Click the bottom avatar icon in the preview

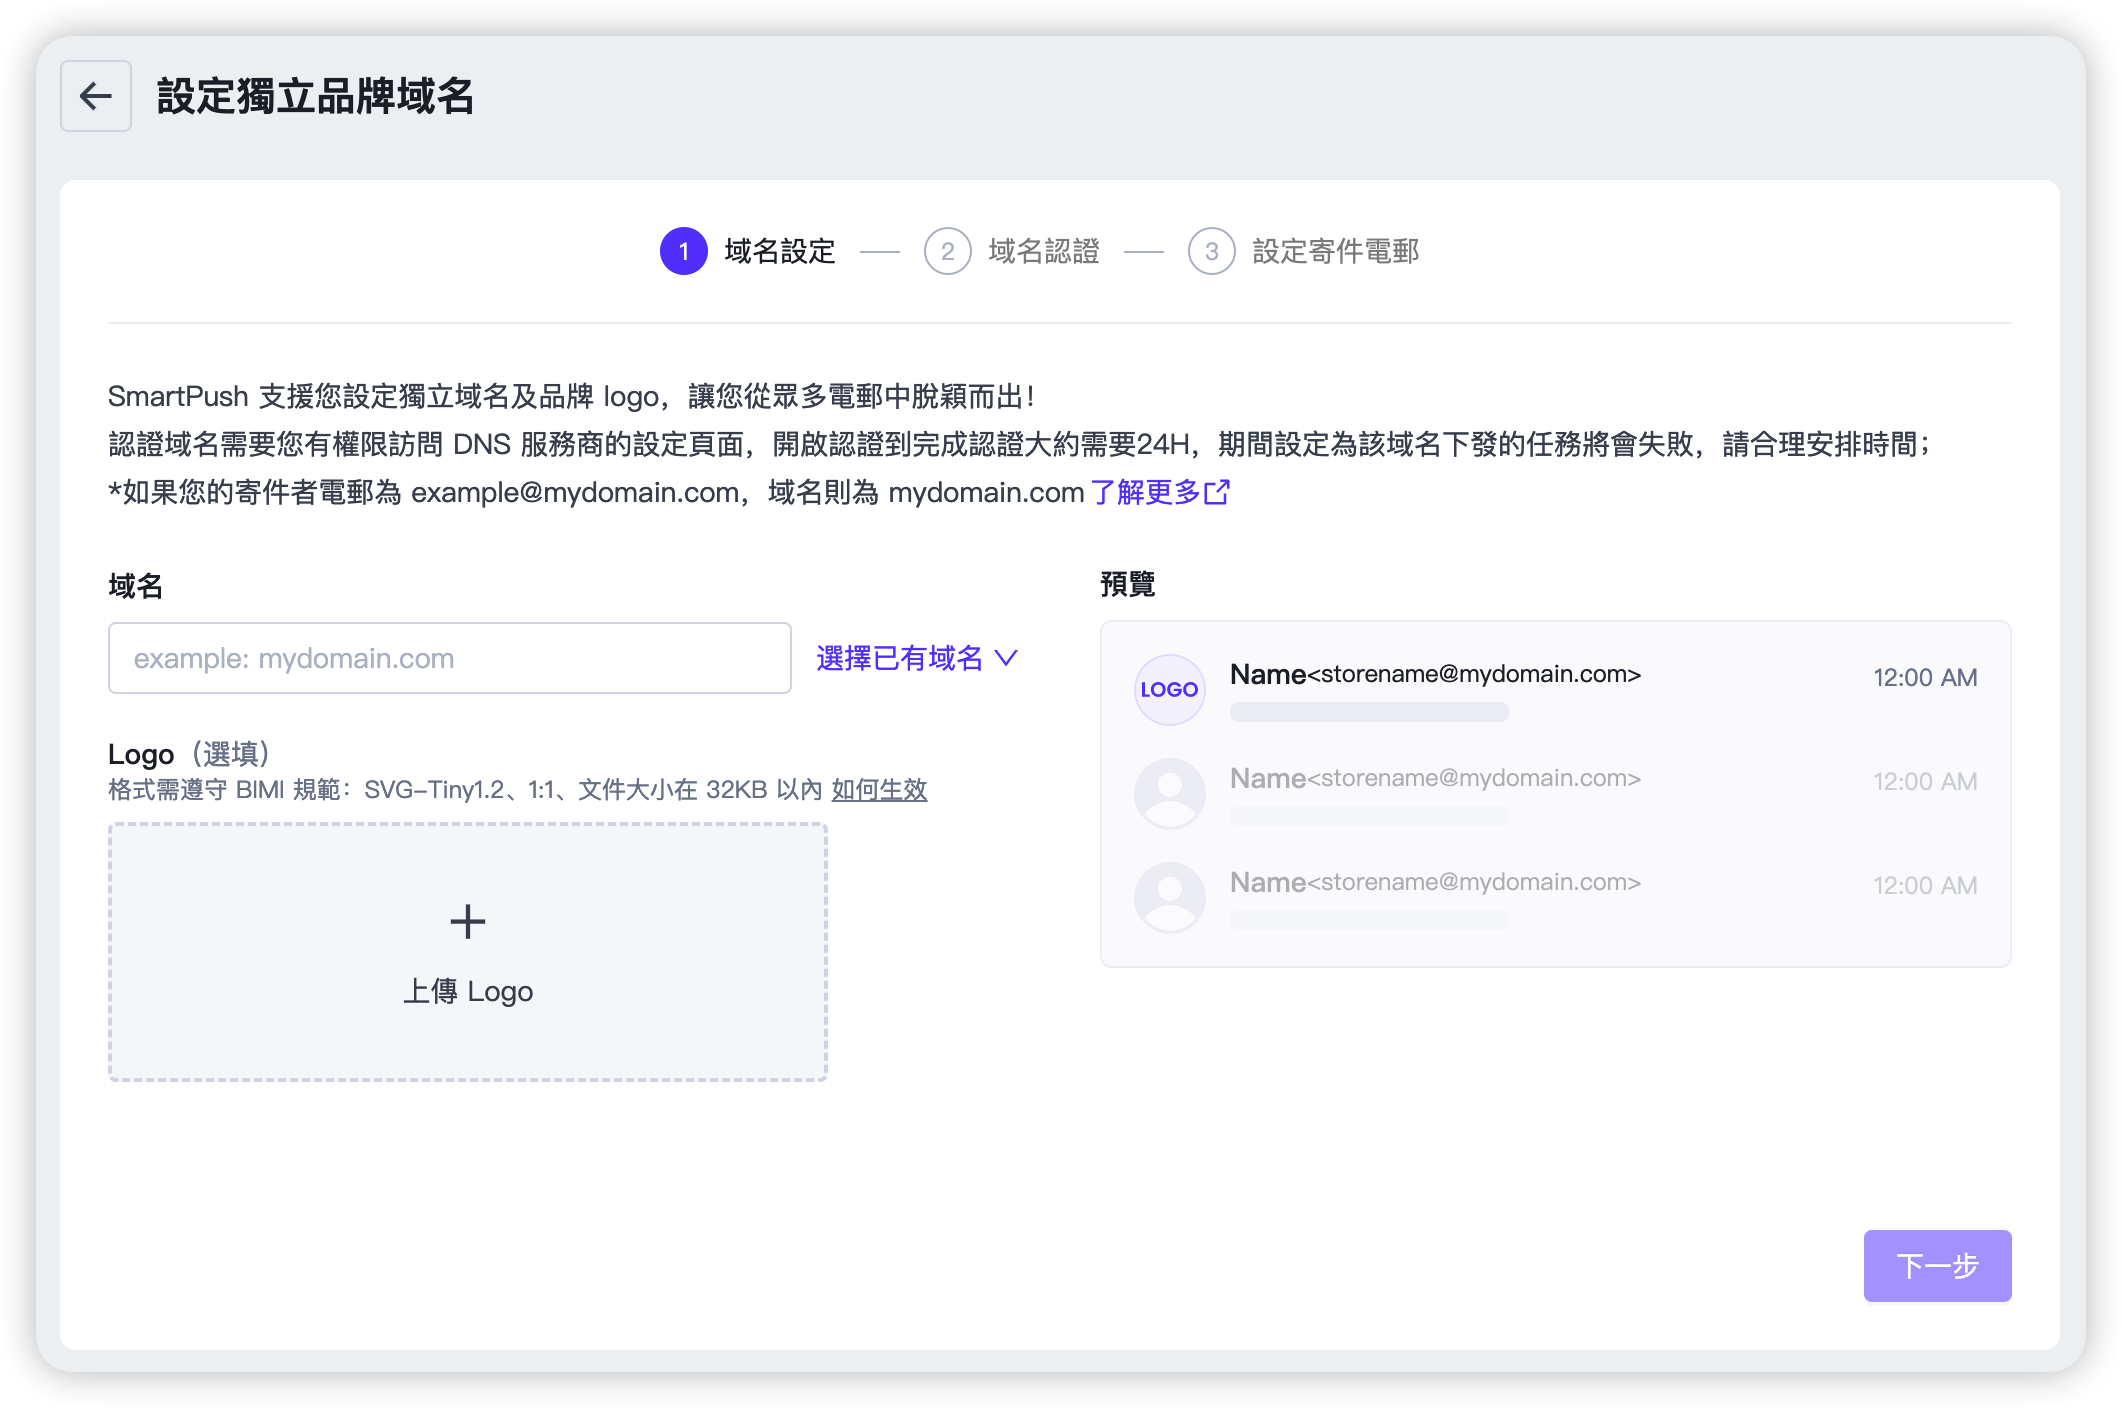pos(1168,897)
